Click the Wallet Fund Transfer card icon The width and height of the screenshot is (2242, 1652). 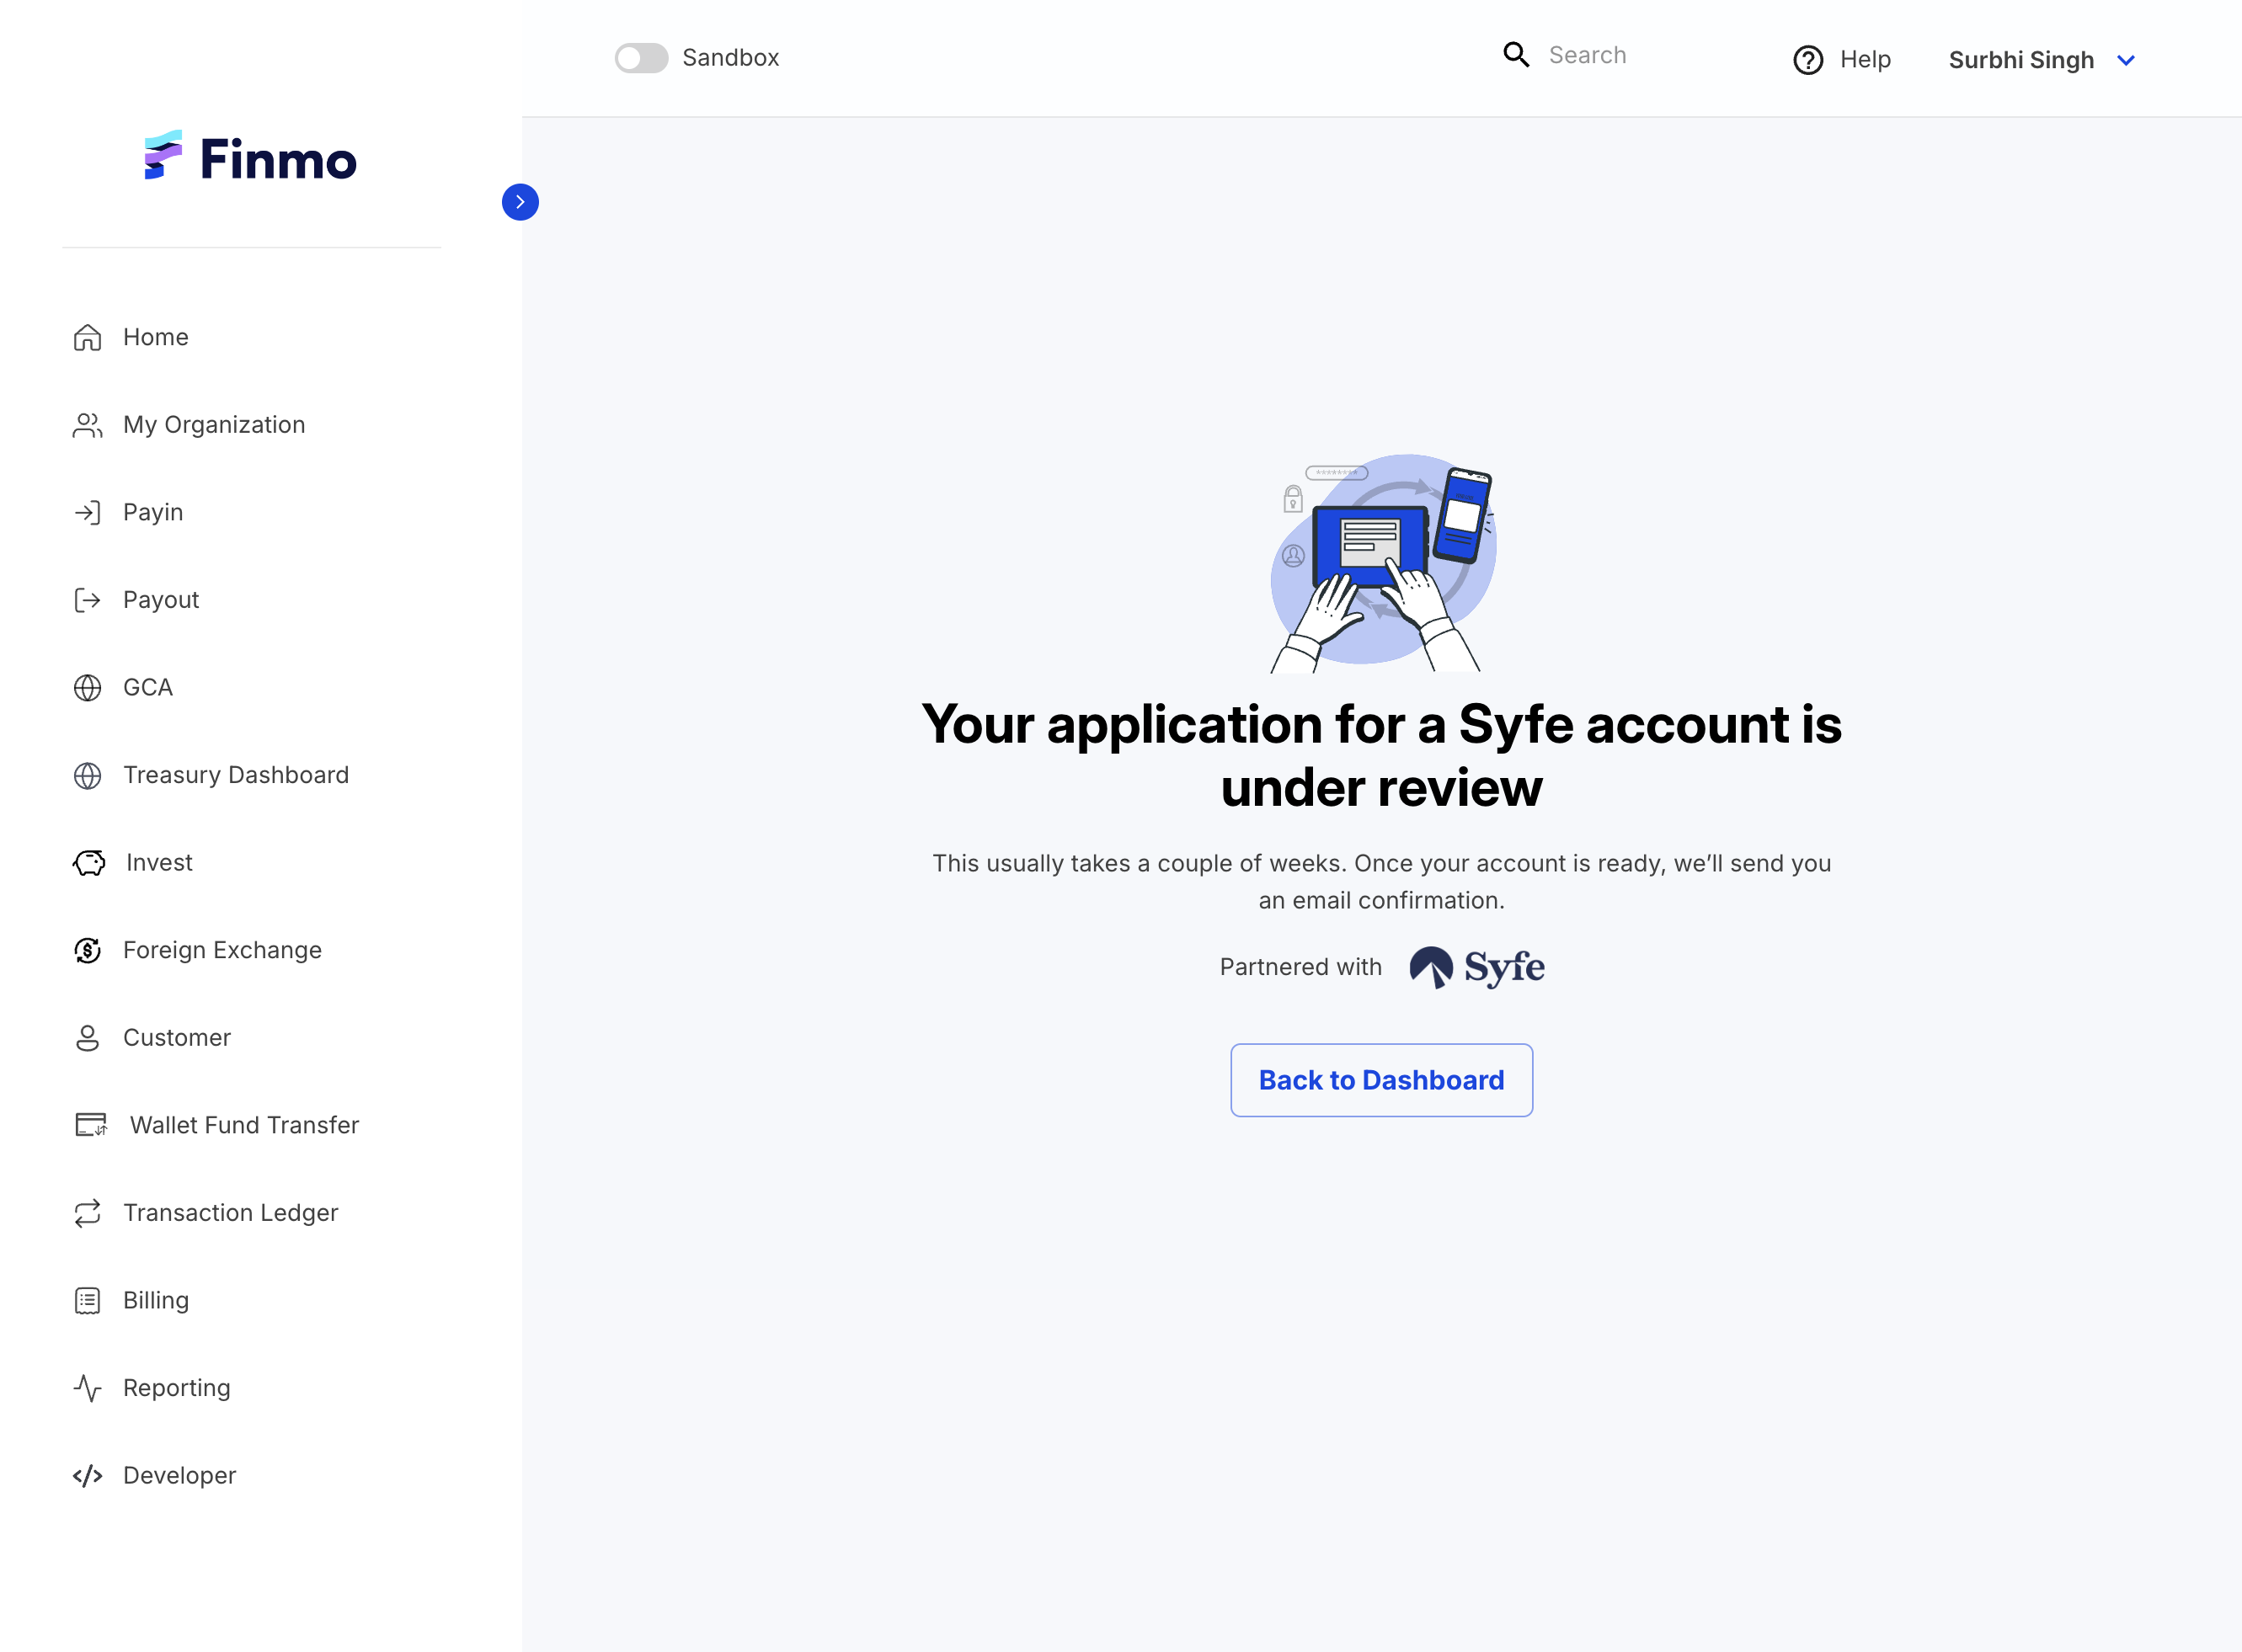point(91,1126)
